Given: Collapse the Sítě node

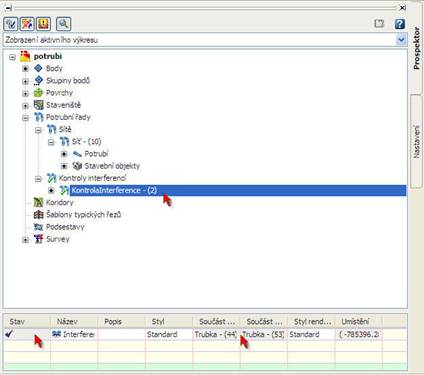Looking at the screenshot, I should tap(38, 130).
